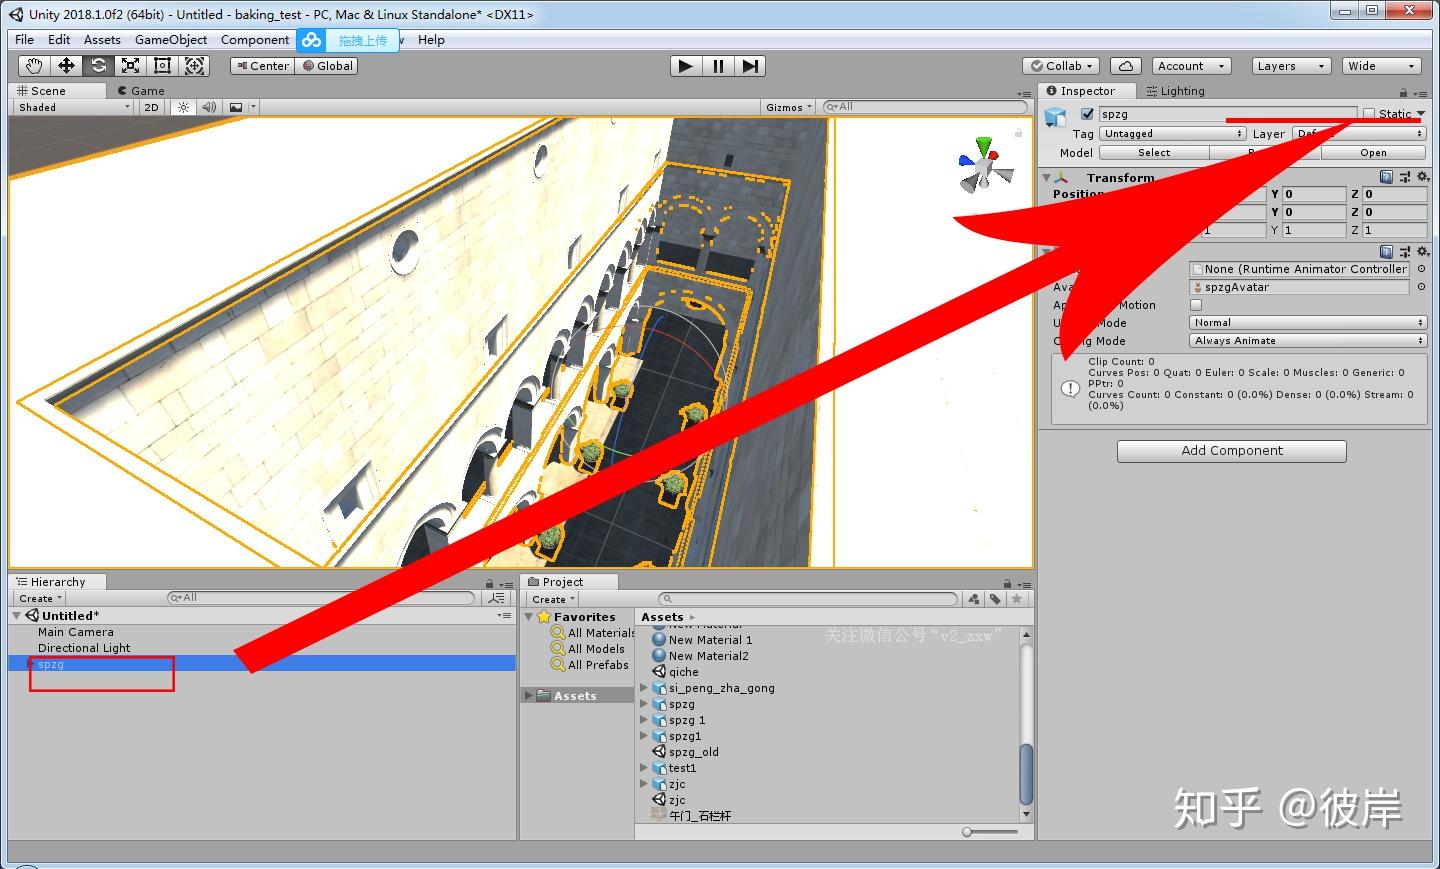The width and height of the screenshot is (1440, 869).
Task: Toggle Scene view lighting
Action: click(183, 107)
